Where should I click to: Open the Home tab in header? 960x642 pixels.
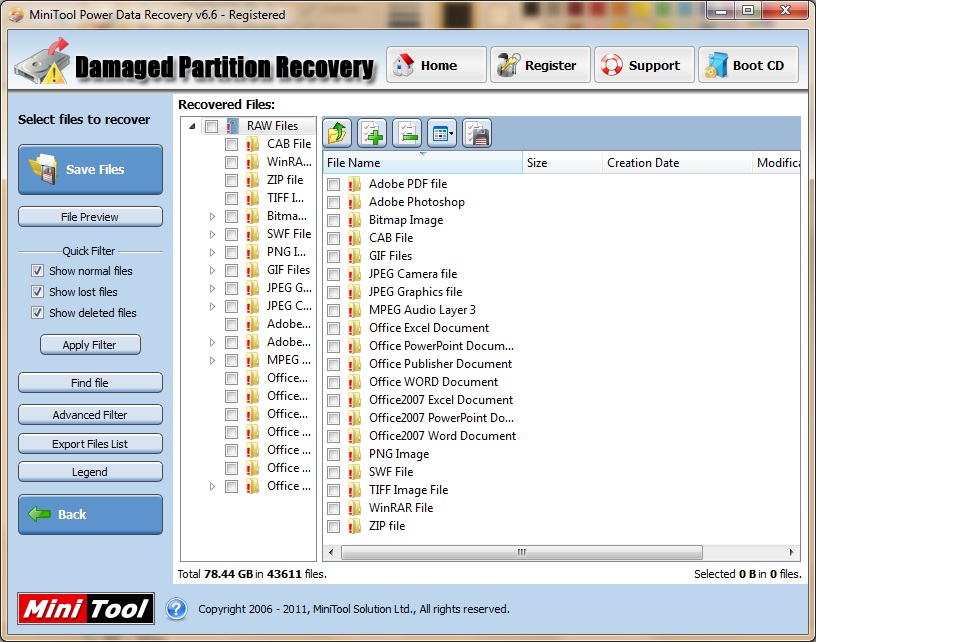(x=437, y=65)
